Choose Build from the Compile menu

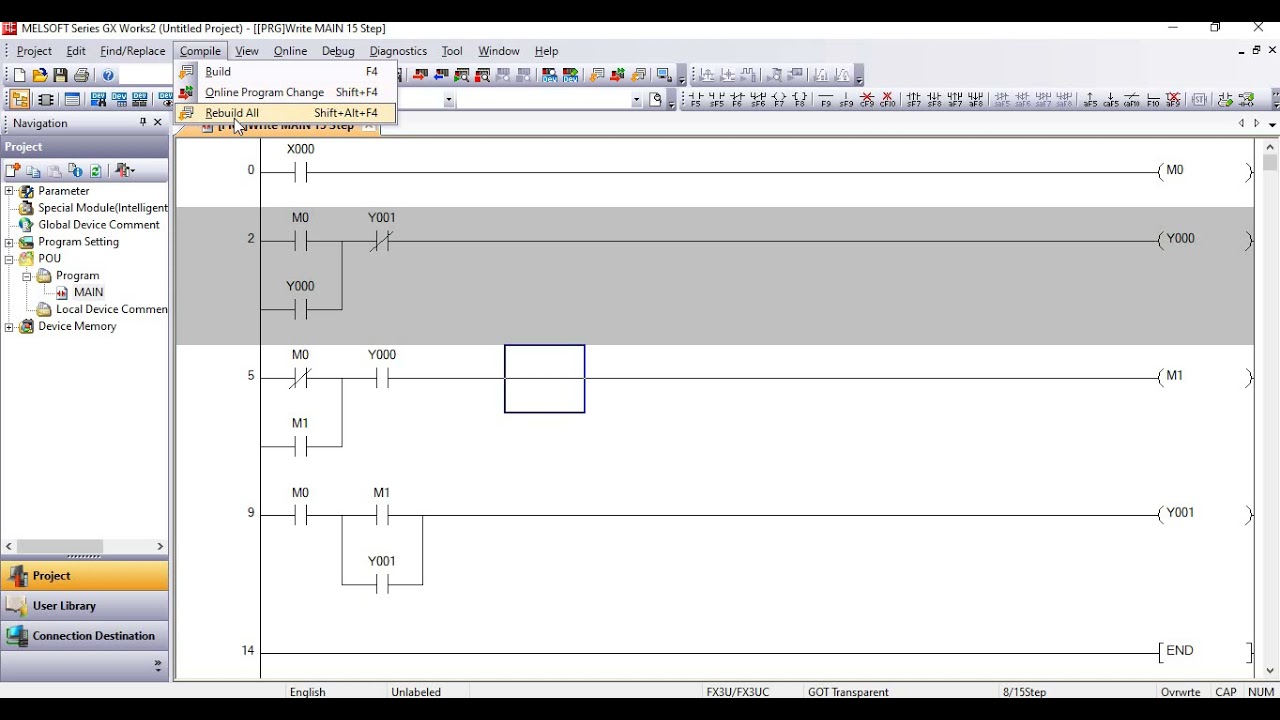click(285, 72)
